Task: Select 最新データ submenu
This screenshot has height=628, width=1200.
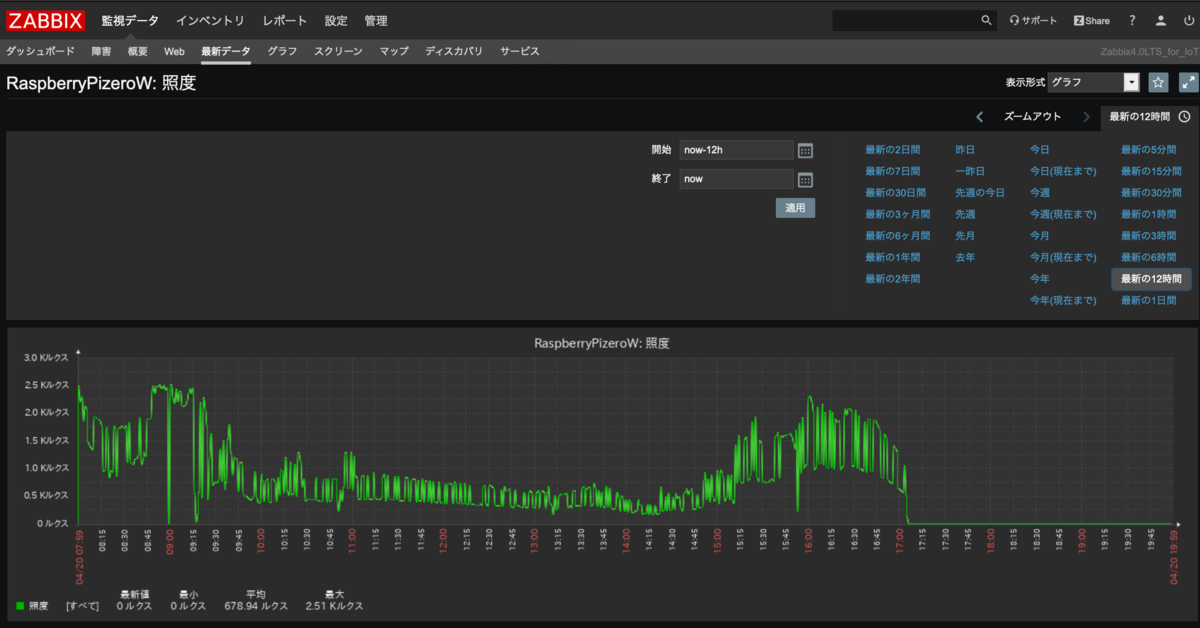Action: 226,51
